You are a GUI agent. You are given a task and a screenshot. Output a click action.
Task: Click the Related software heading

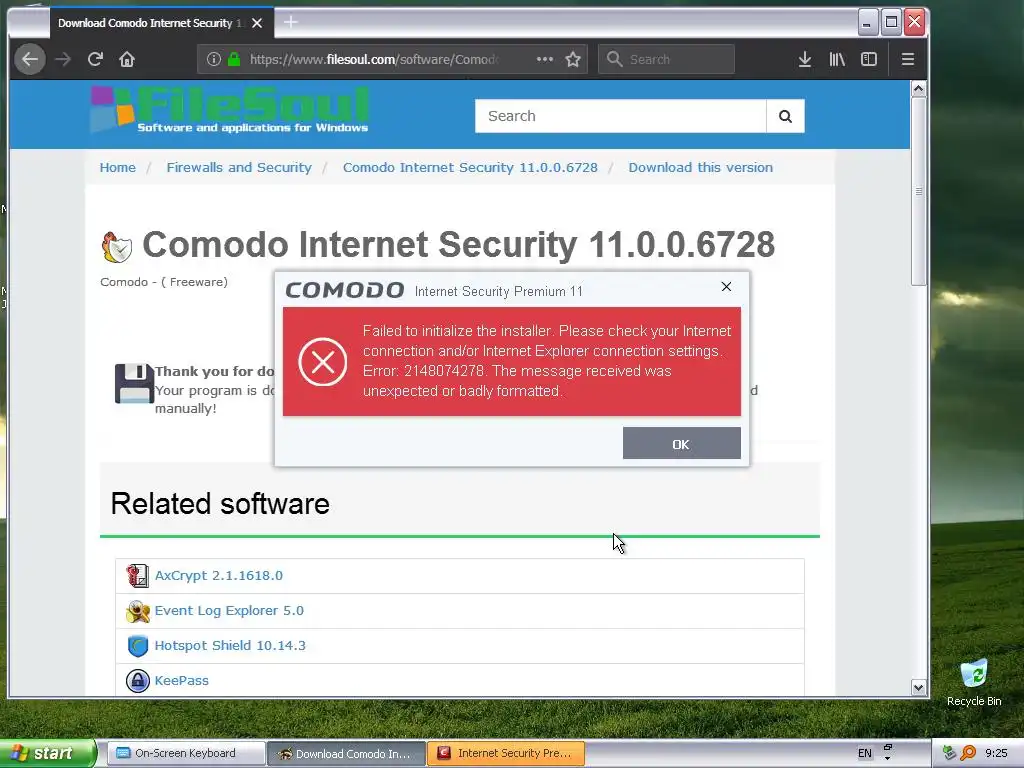click(x=220, y=504)
